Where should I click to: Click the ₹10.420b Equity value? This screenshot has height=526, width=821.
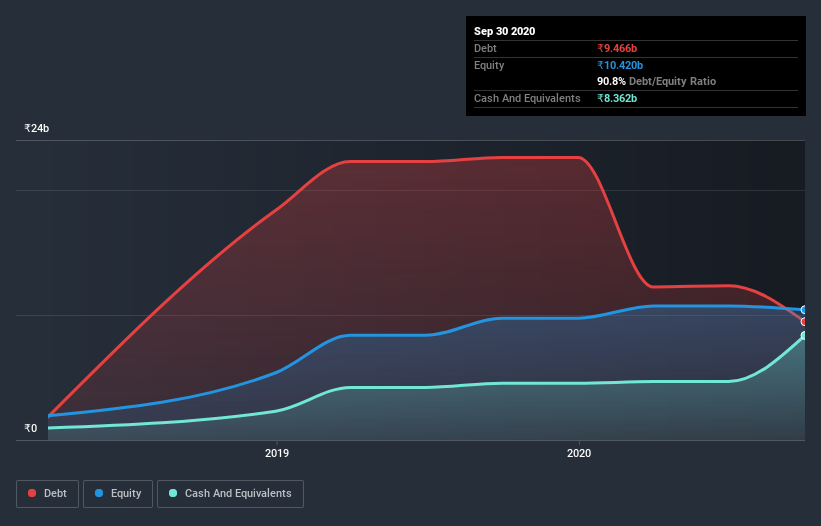(x=620, y=65)
